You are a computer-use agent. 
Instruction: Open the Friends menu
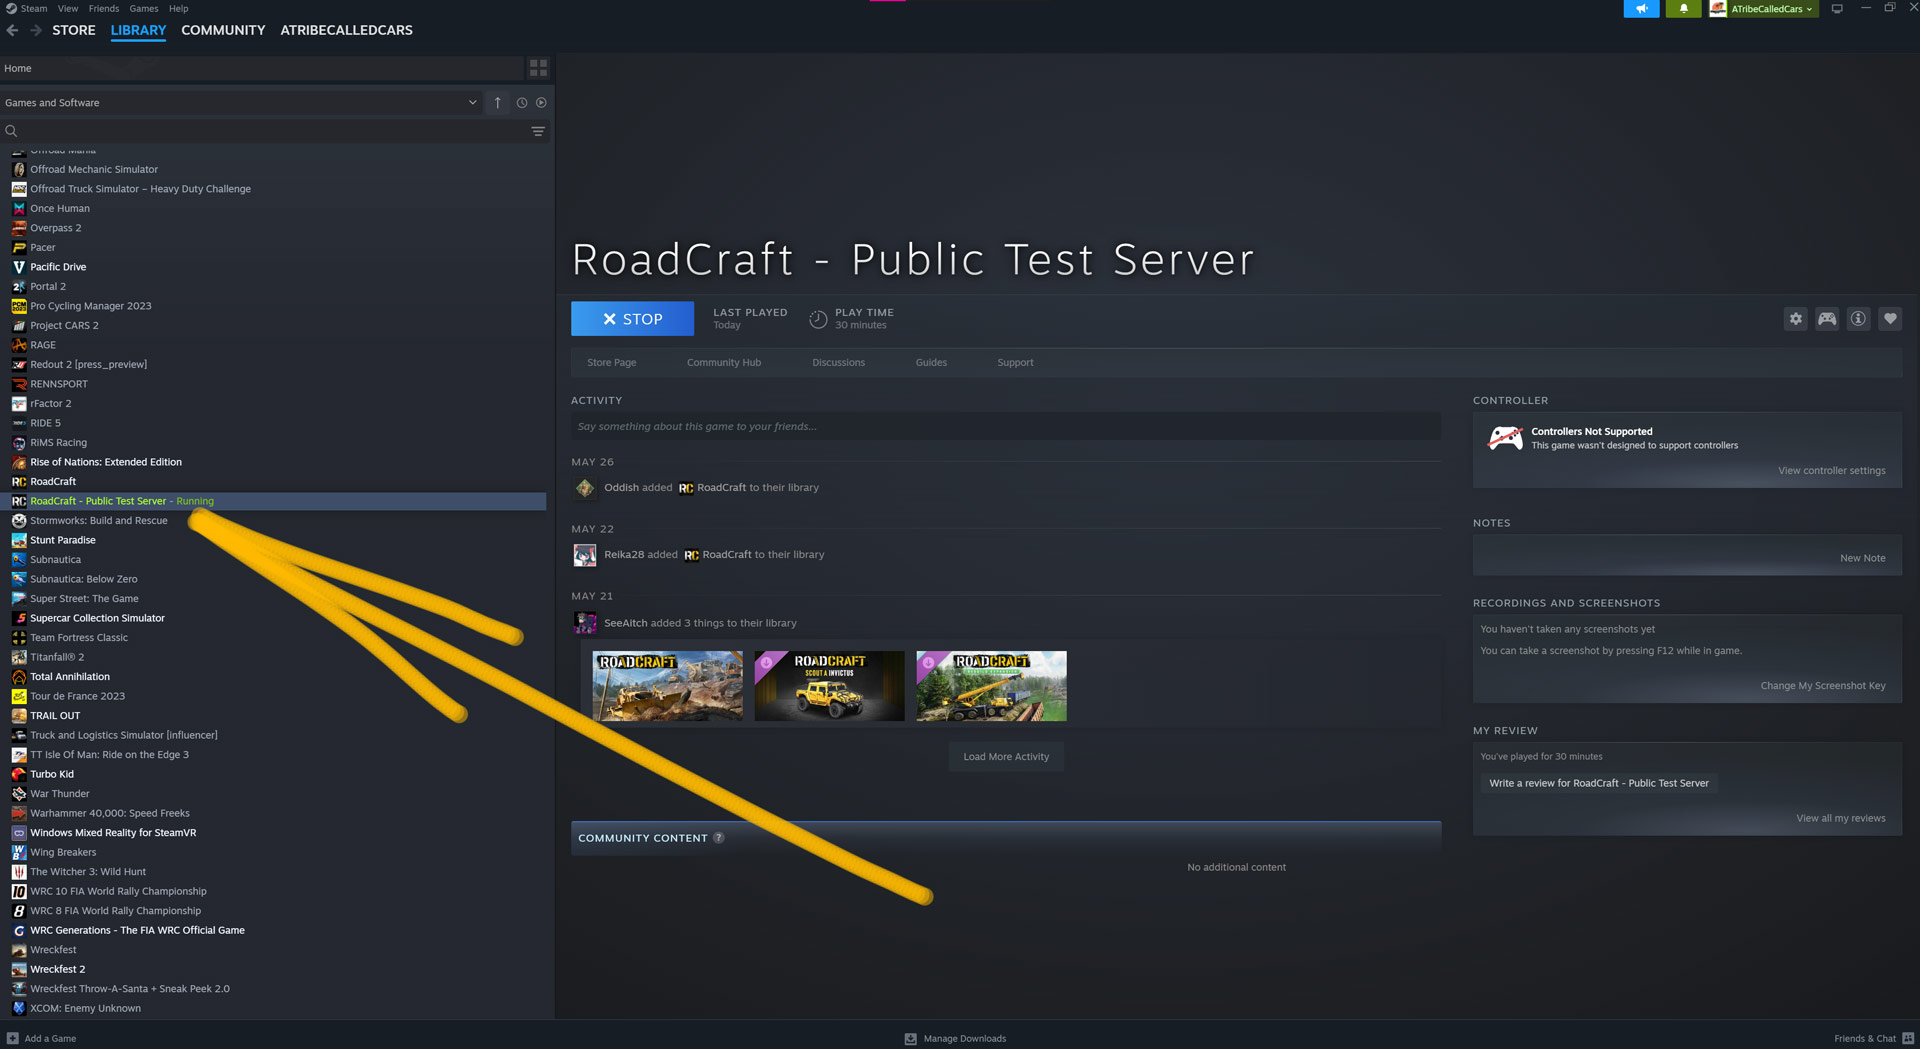click(x=103, y=8)
